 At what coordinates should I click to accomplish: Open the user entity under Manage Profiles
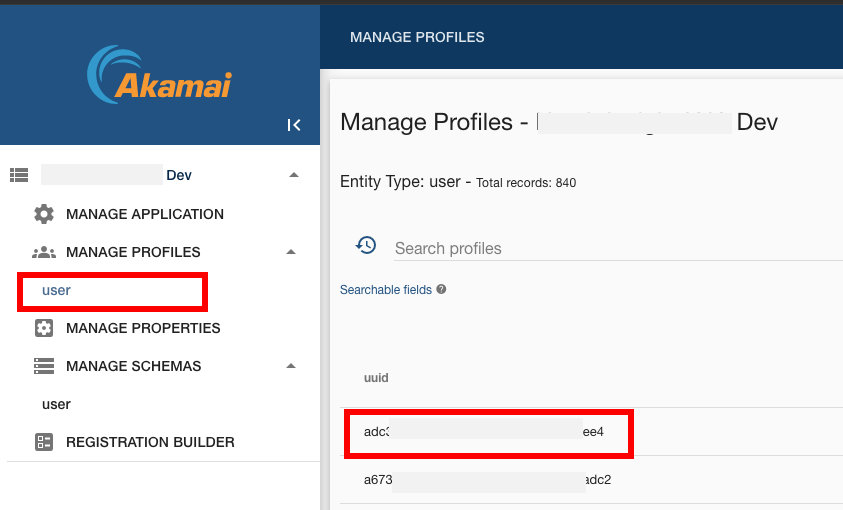pyautogui.click(x=57, y=290)
